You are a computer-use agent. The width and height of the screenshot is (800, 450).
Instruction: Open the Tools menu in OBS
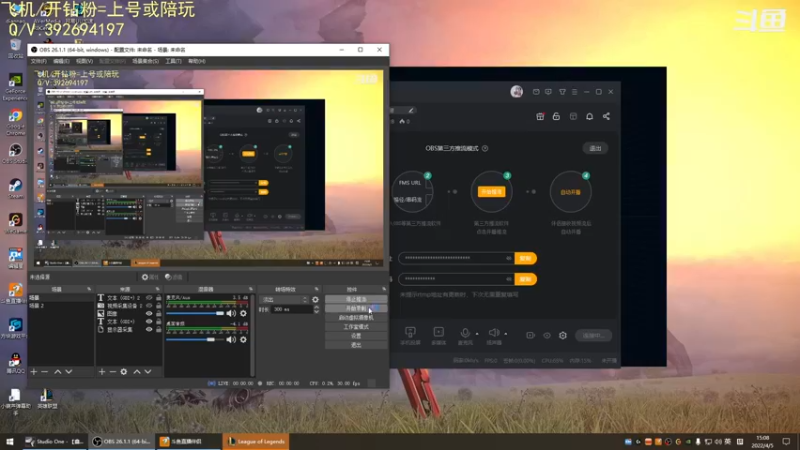coord(173,61)
